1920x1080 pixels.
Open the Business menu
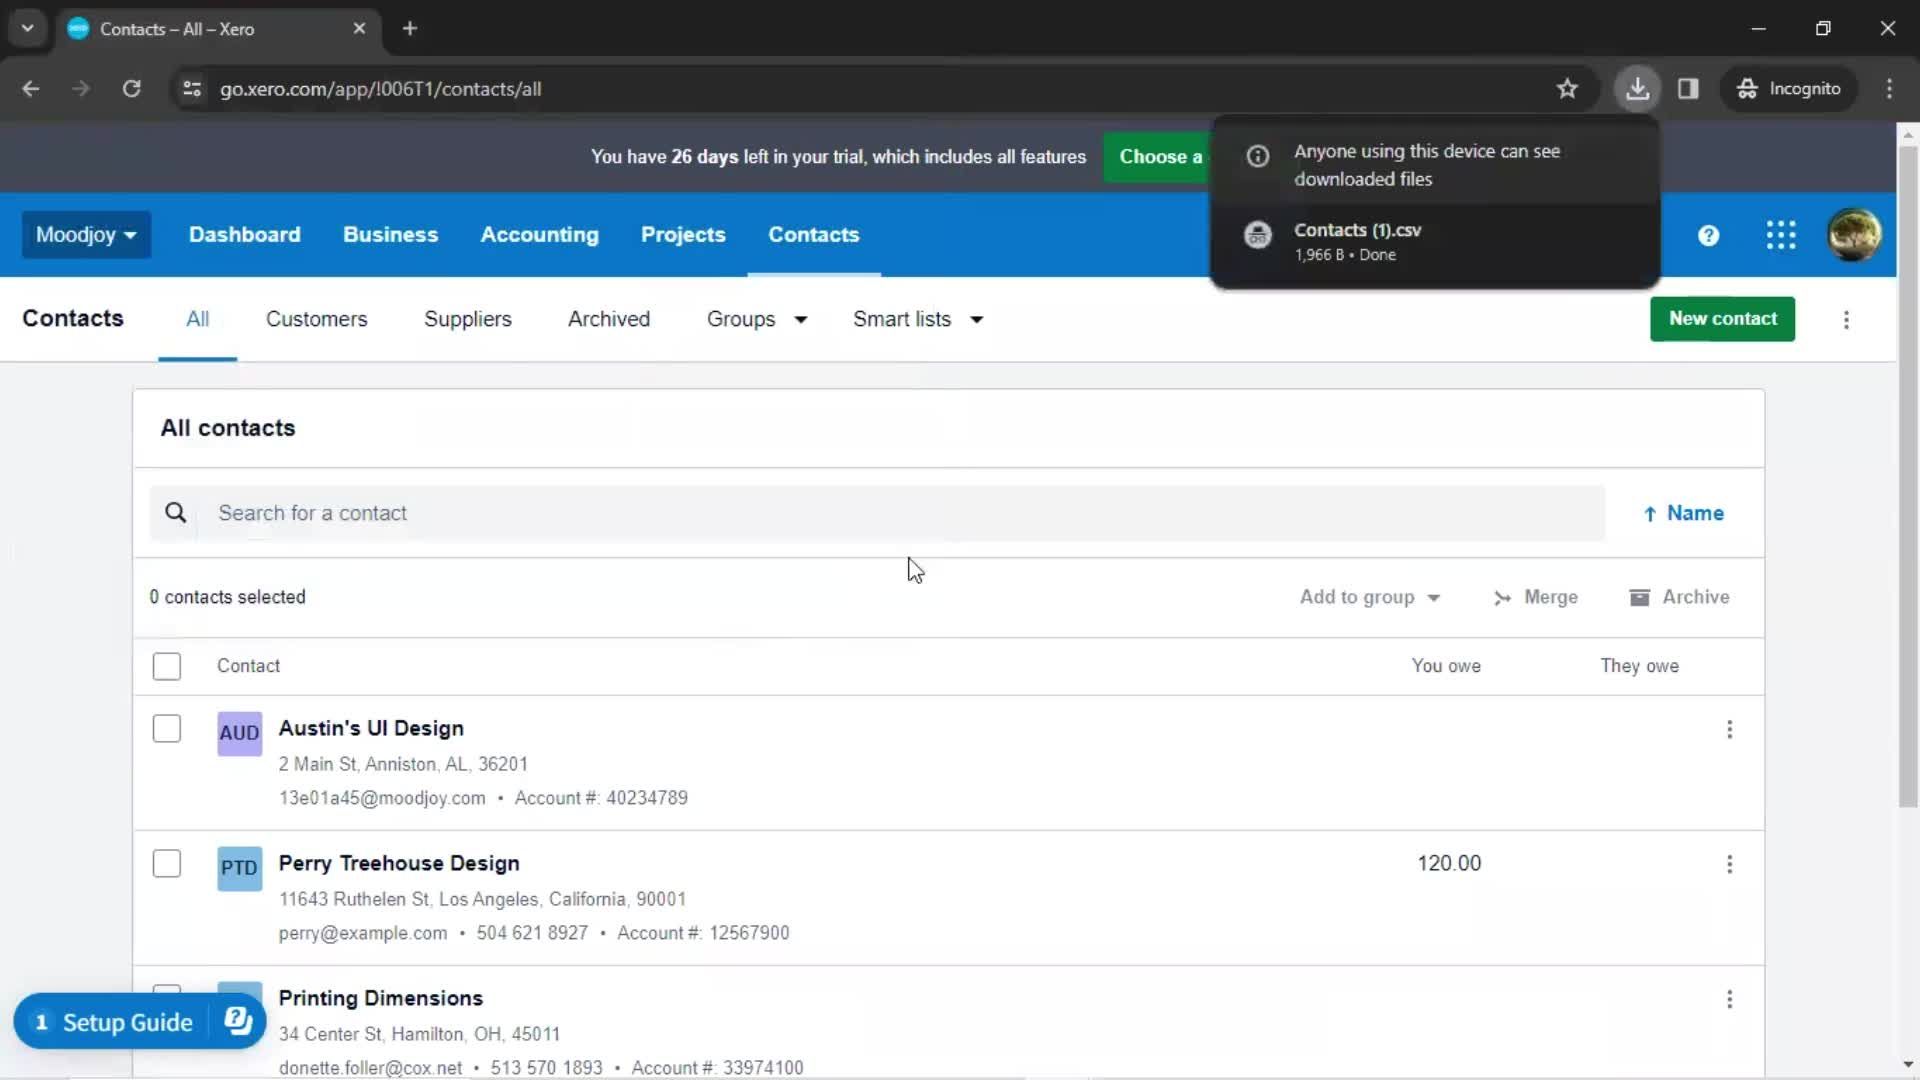coord(390,235)
